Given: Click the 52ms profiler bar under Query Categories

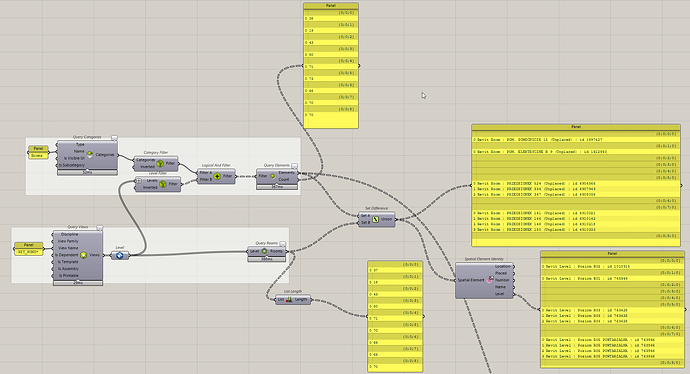Looking at the screenshot, I should tap(87, 172).
